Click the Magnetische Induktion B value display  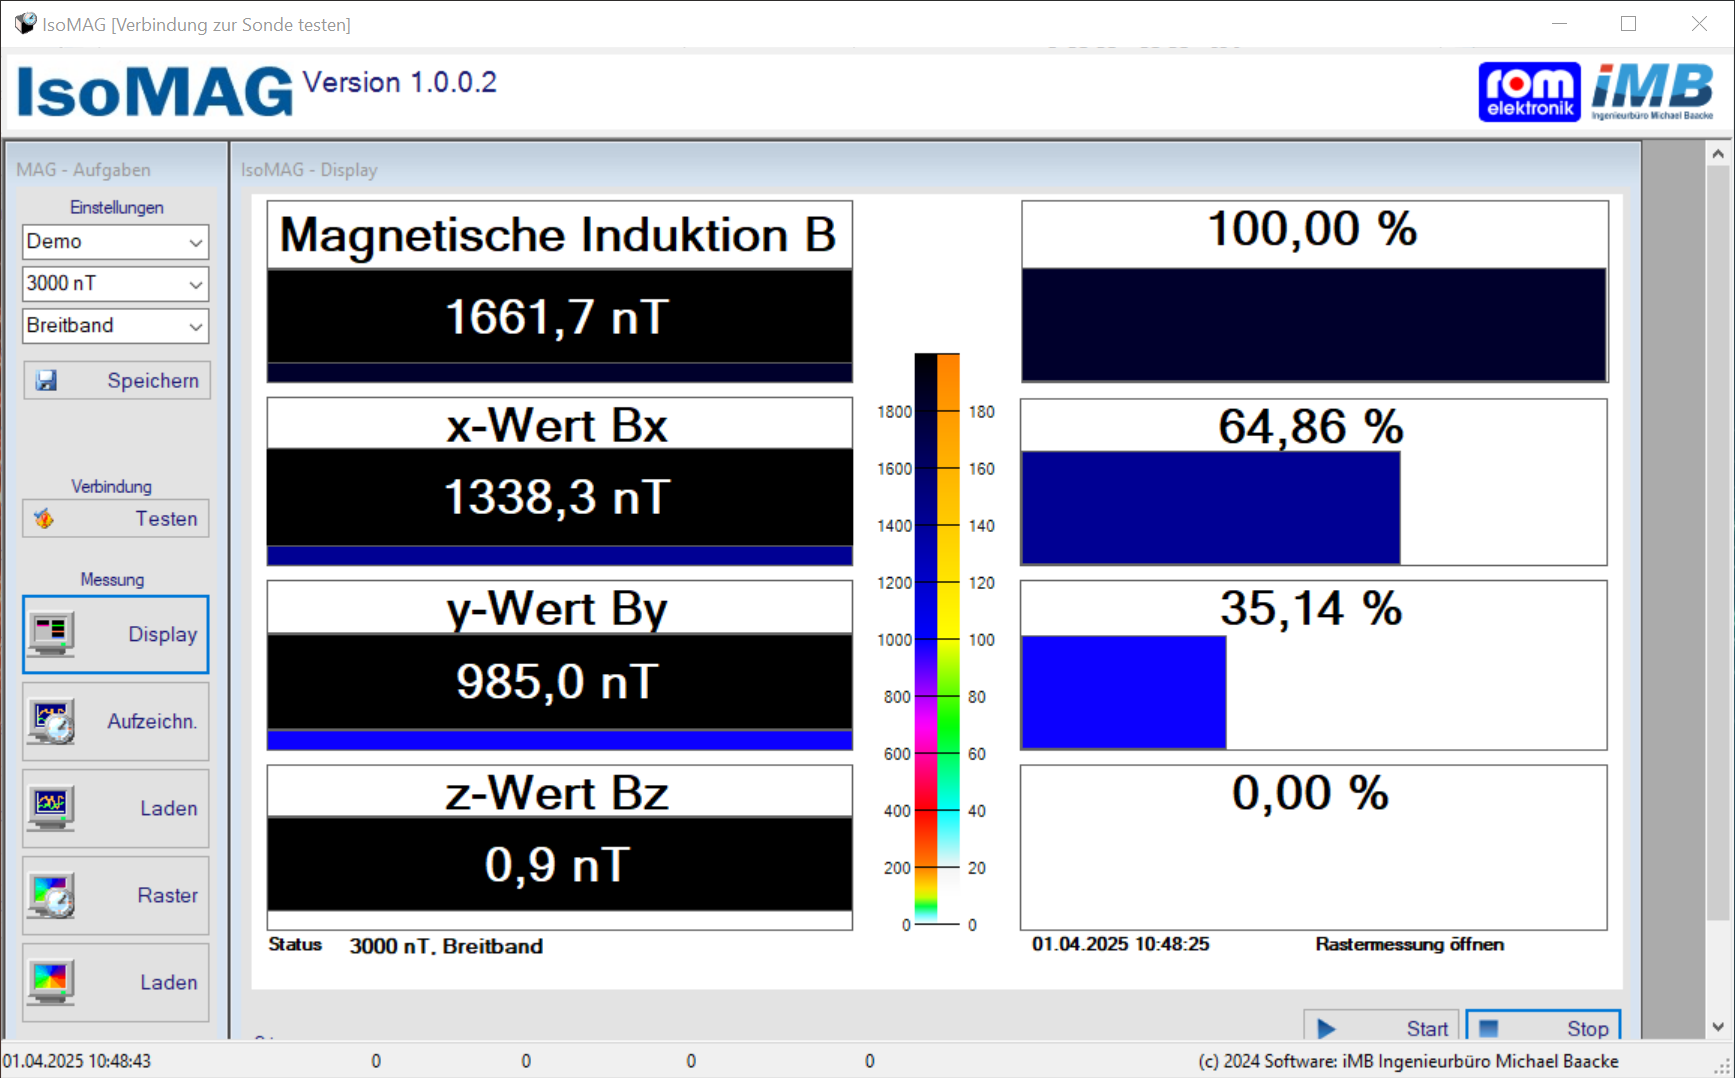click(x=559, y=317)
